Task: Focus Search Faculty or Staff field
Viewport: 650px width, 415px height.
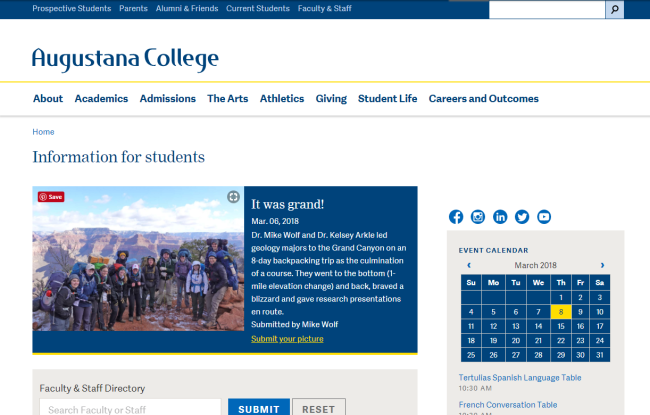Action: click(x=130, y=409)
